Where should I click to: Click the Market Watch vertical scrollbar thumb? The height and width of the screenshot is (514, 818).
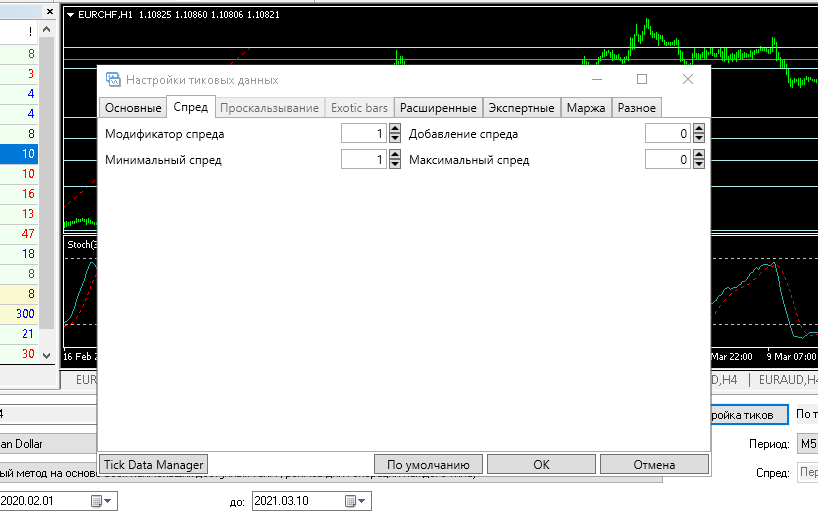click(x=46, y=183)
